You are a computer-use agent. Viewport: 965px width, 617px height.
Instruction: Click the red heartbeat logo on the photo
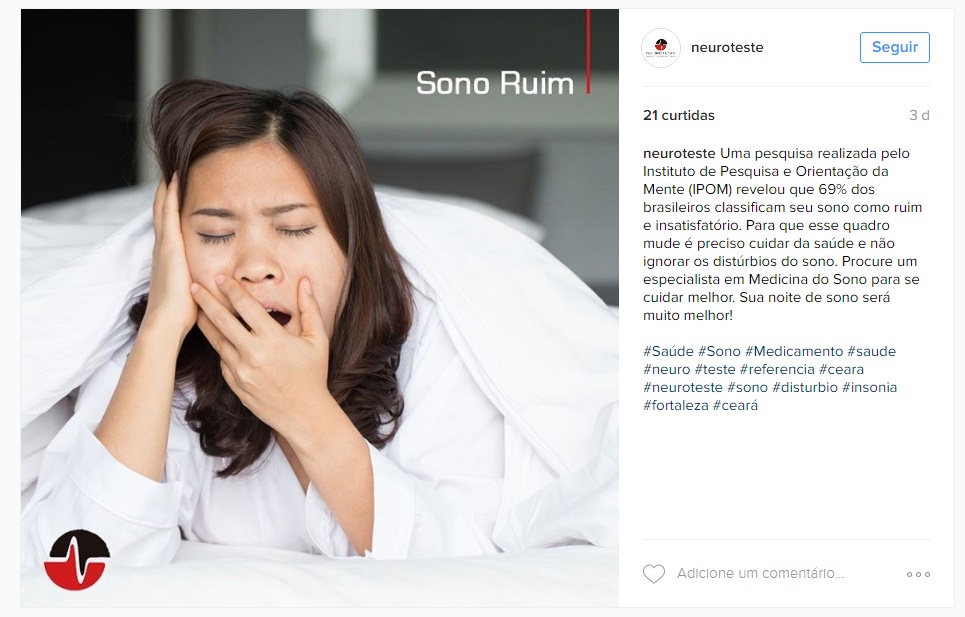click(77, 559)
